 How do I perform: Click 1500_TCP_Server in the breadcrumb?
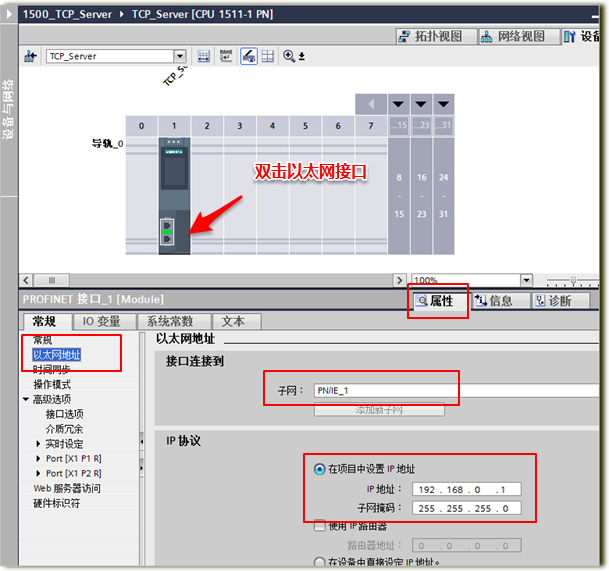coord(67,14)
